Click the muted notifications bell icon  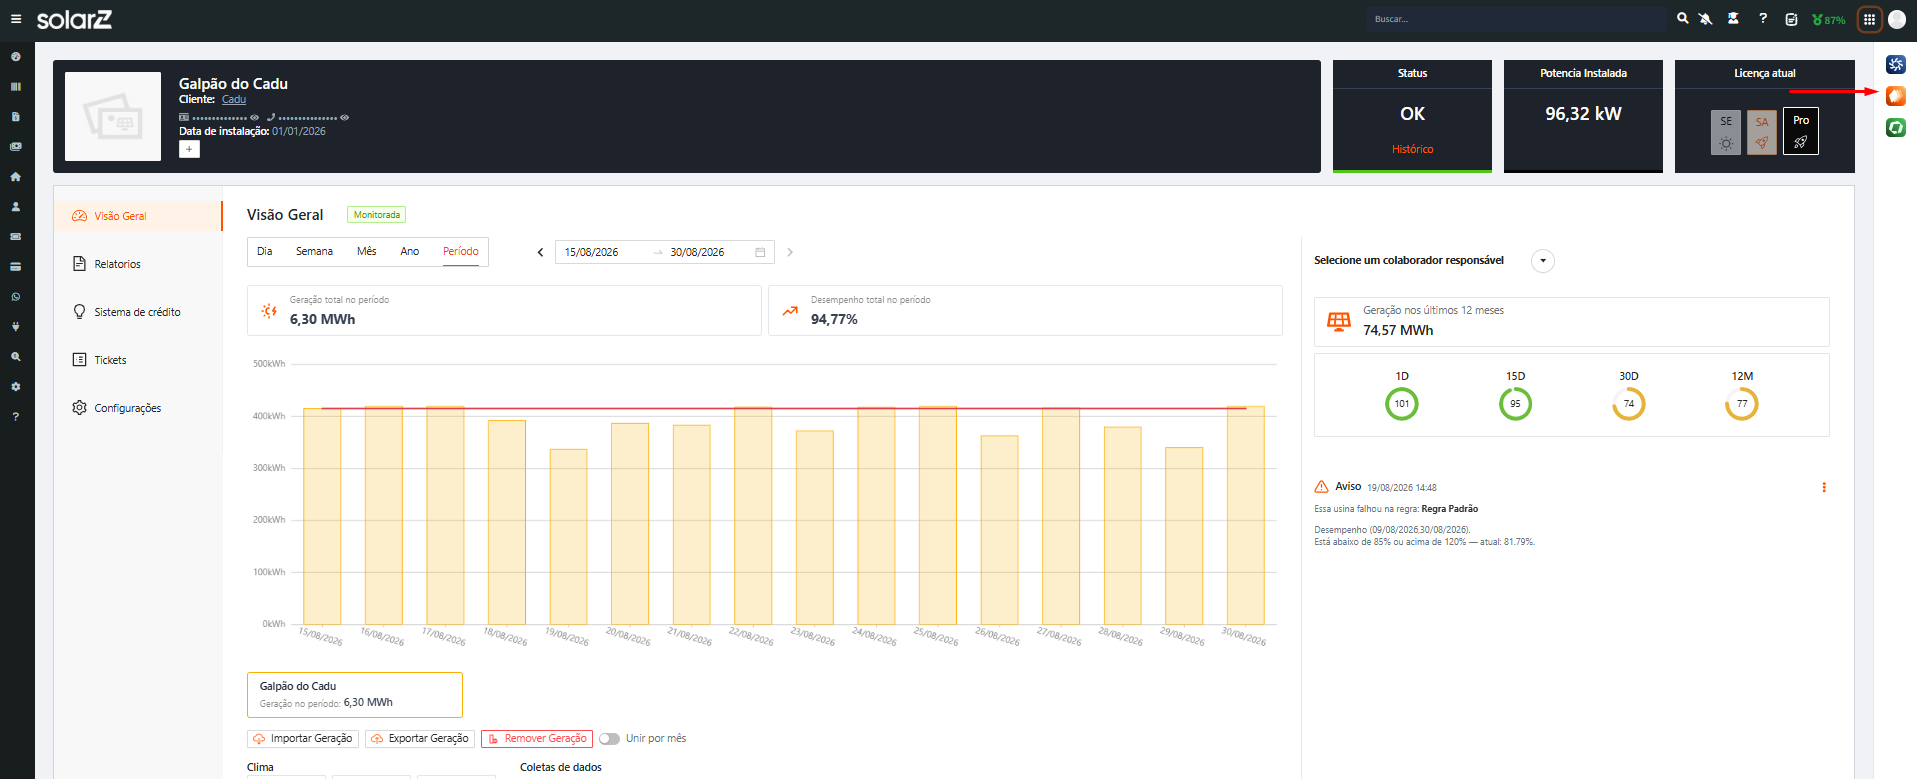pos(1706,19)
